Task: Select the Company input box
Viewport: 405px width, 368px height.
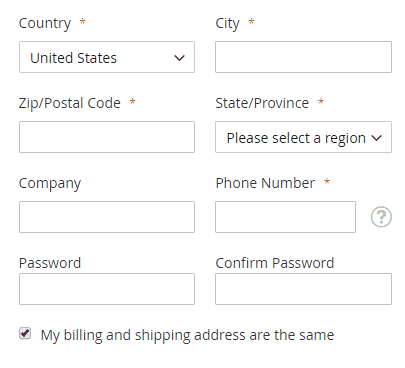Action: click(x=107, y=217)
